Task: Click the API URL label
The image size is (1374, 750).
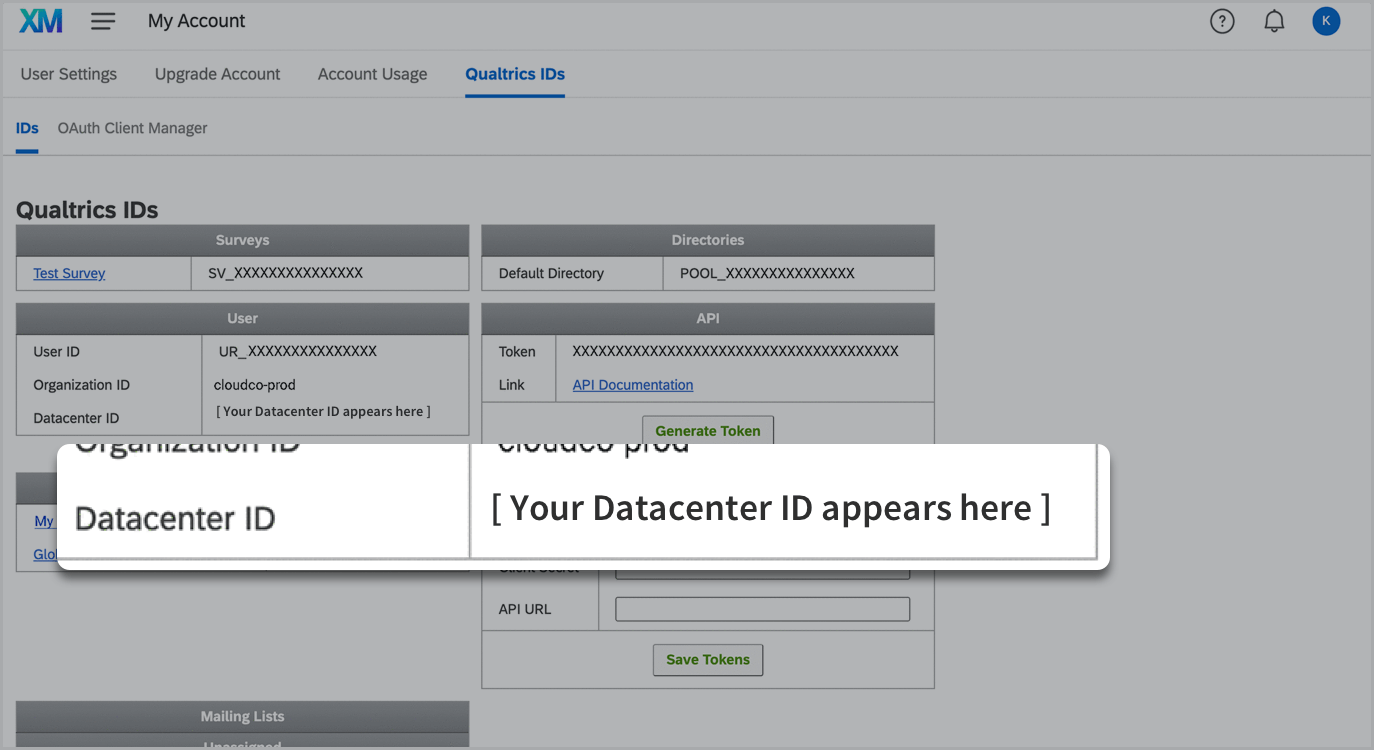Action: point(525,609)
